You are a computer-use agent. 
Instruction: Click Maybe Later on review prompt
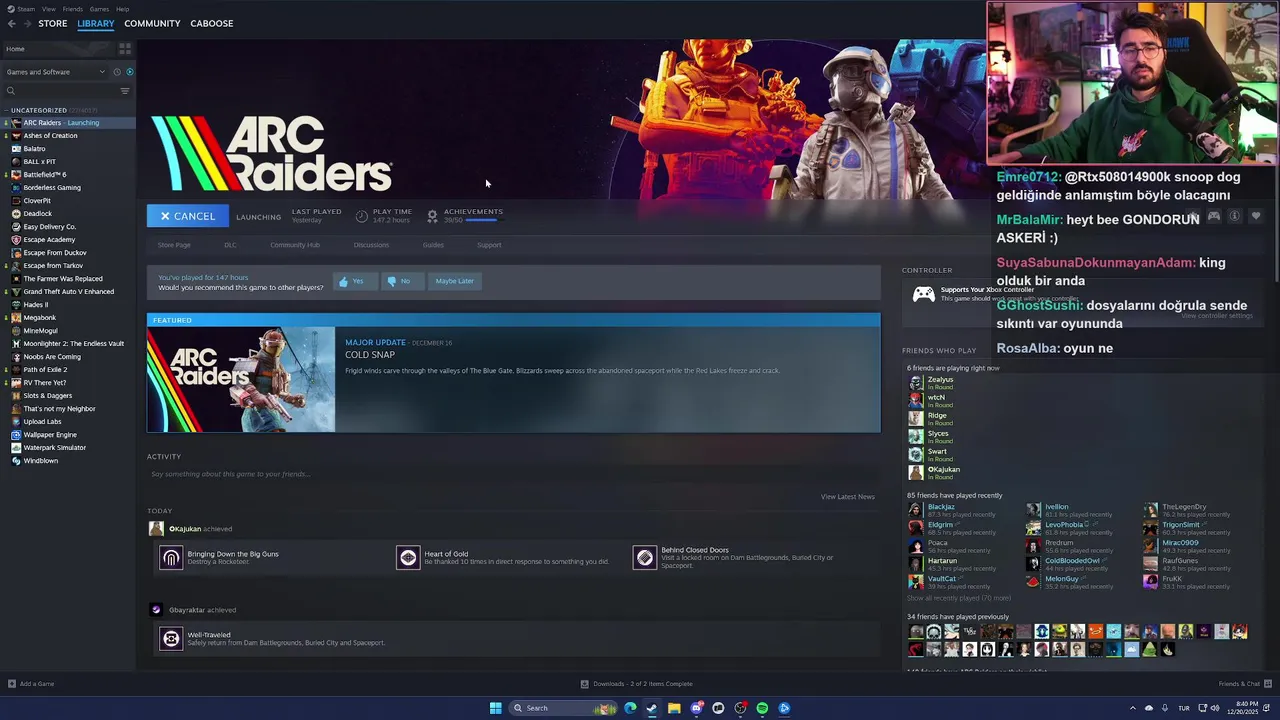(454, 281)
